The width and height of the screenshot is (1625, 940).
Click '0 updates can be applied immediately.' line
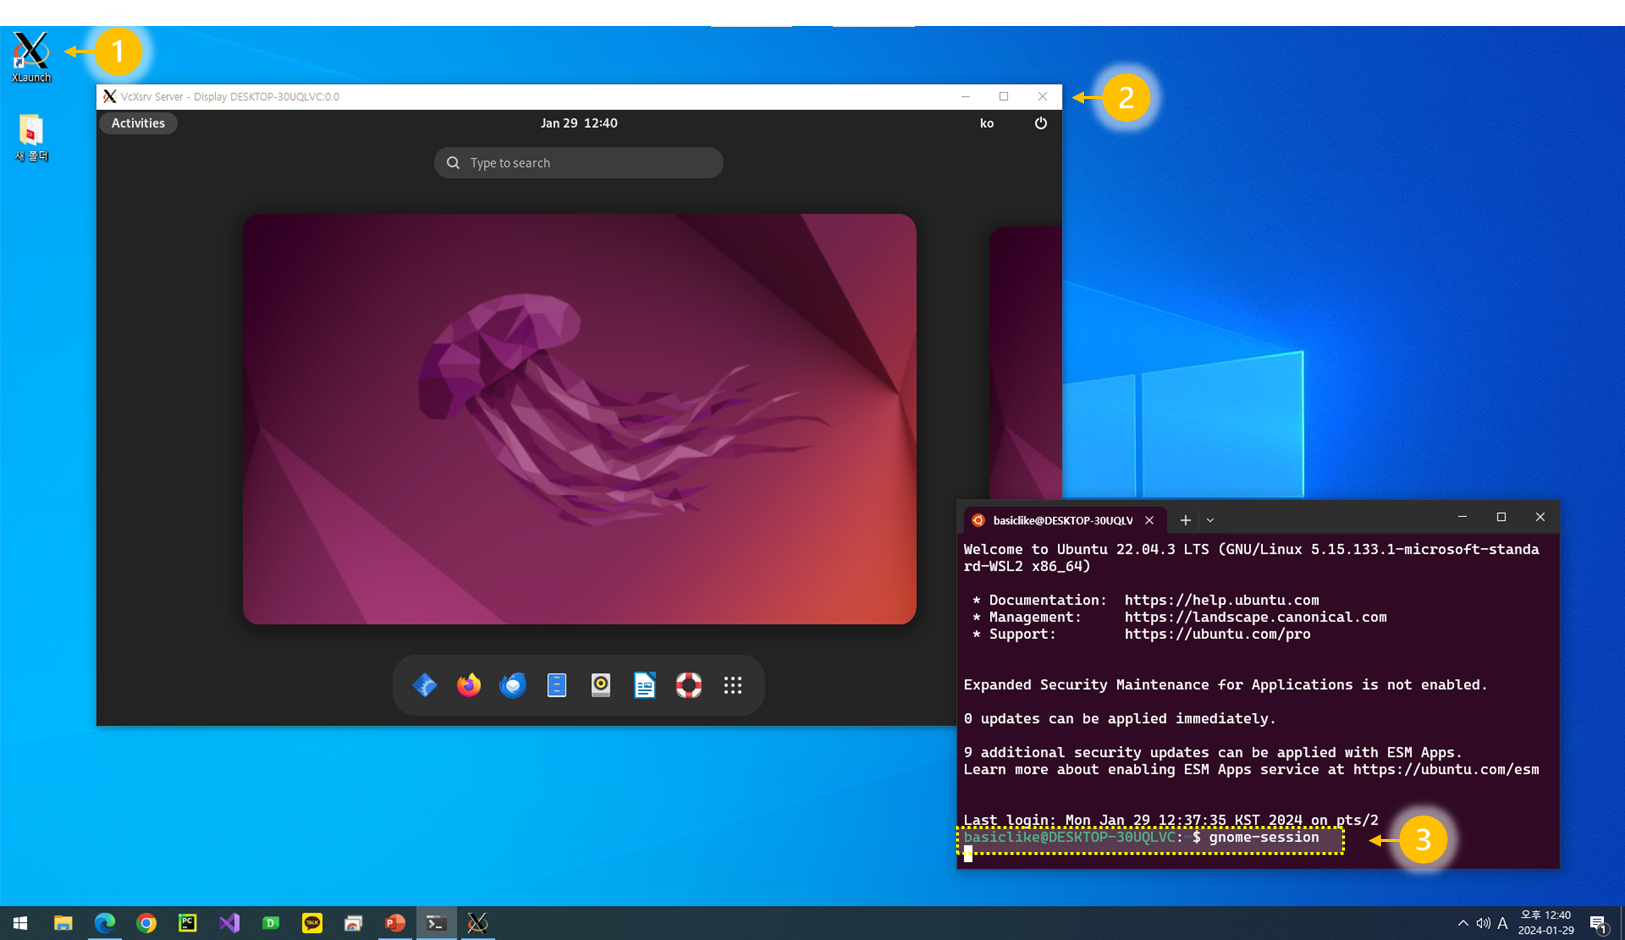tap(1120, 718)
